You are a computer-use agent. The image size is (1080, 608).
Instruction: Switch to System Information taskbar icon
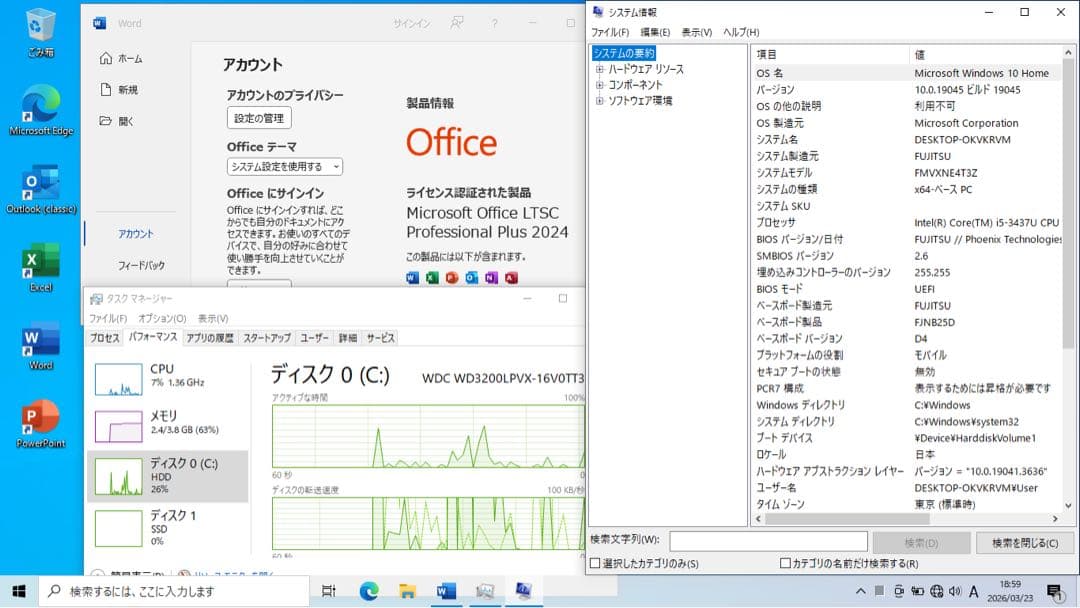pyautogui.click(x=523, y=591)
